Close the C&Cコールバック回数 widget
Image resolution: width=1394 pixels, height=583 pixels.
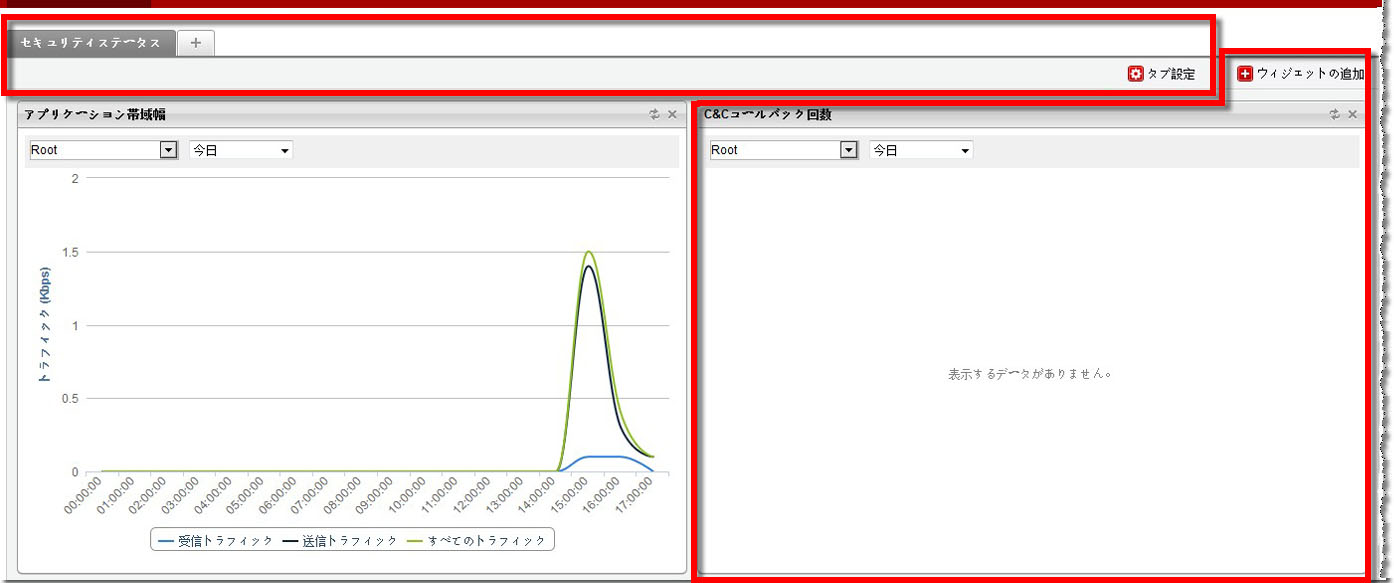point(1352,115)
